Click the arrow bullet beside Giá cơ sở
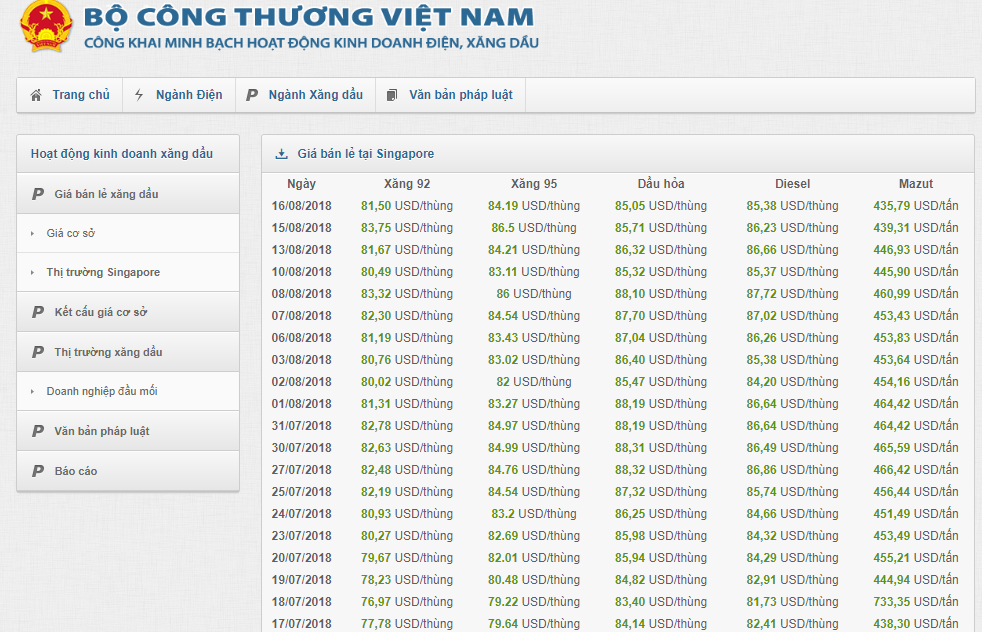This screenshot has width=982, height=632. [33, 234]
